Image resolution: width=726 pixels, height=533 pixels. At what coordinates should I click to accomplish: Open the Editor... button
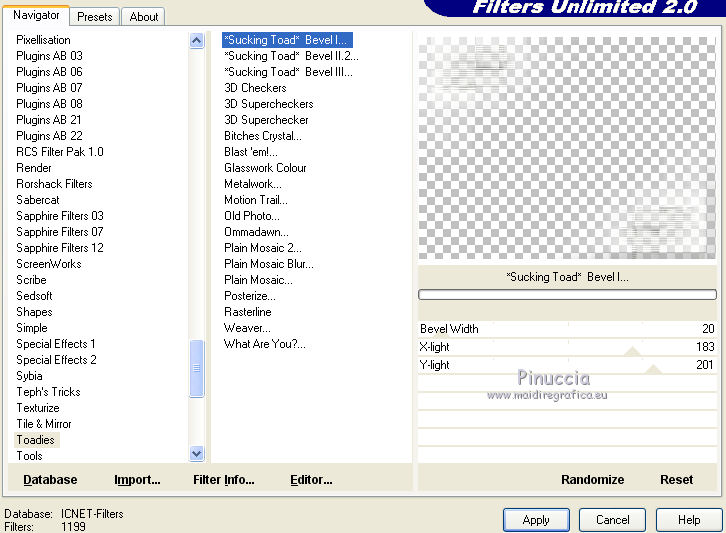point(311,480)
